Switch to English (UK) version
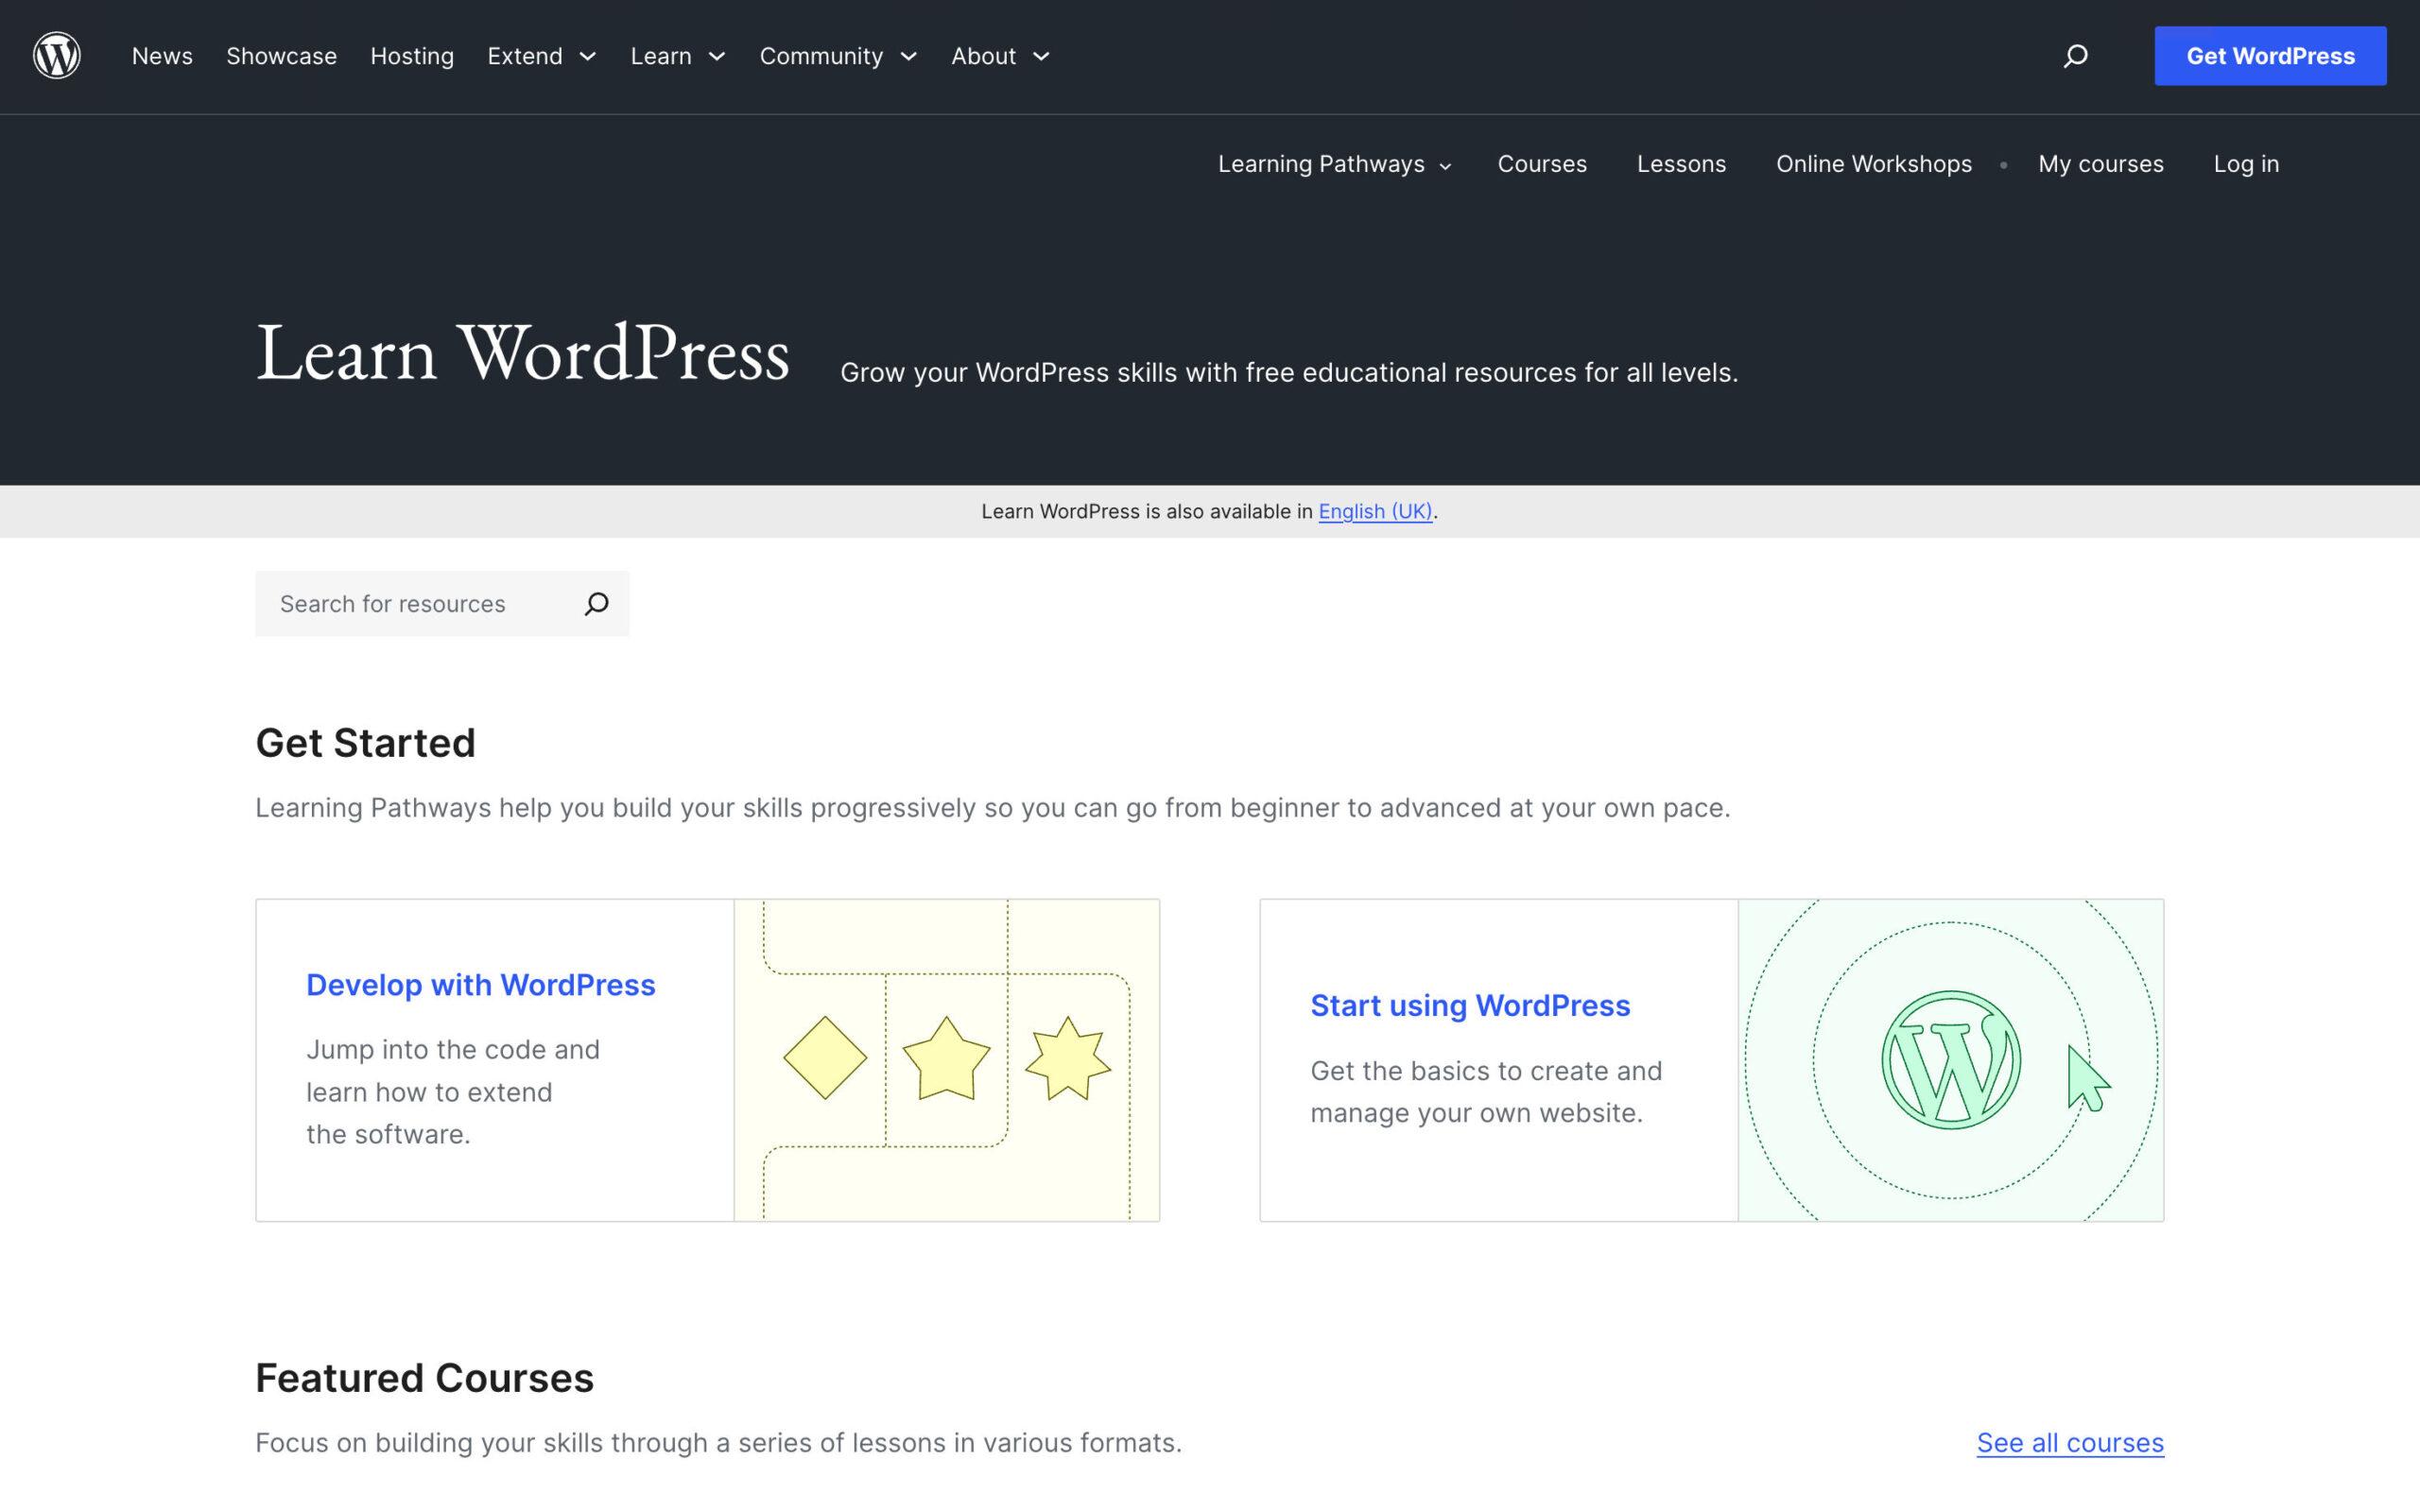The image size is (2420, 1512). 1375,511
